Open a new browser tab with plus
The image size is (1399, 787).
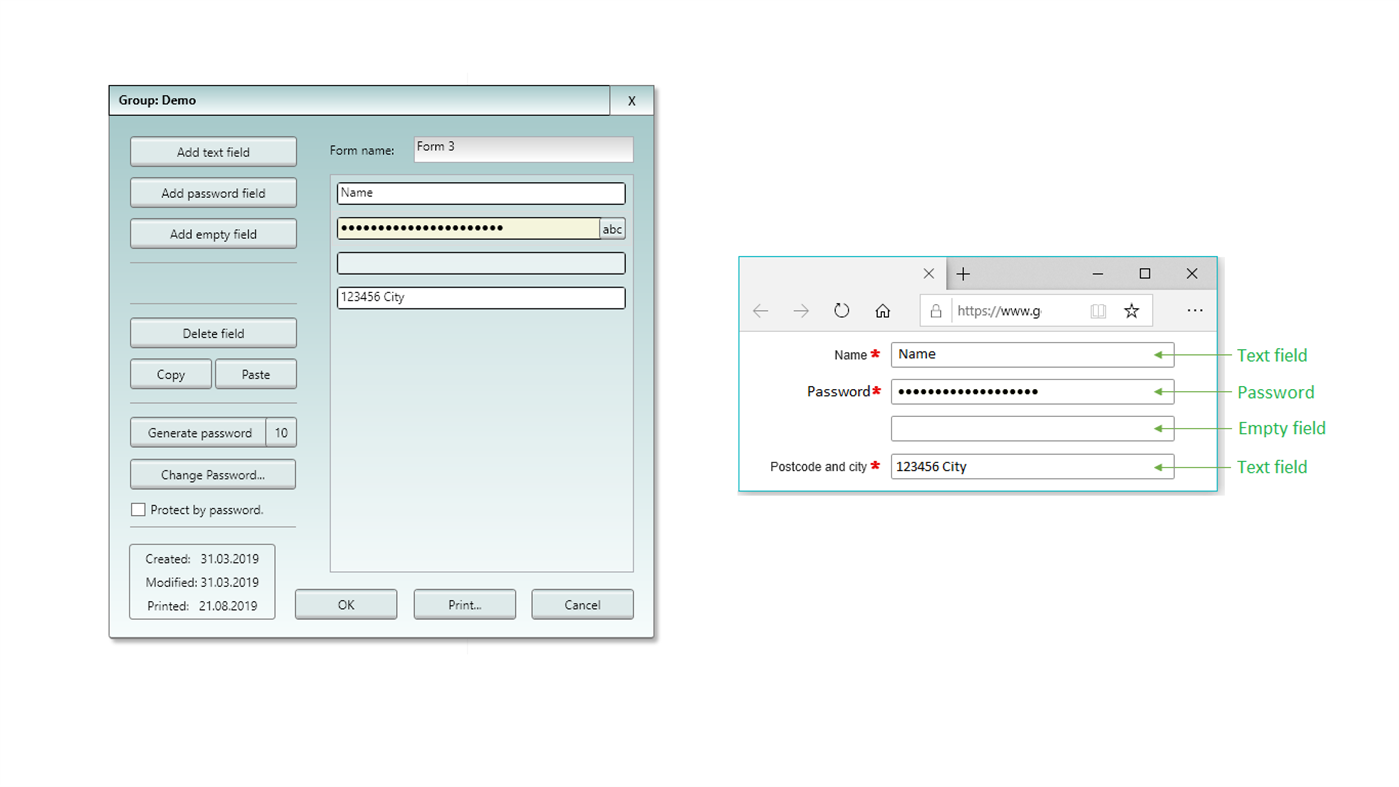962,273
